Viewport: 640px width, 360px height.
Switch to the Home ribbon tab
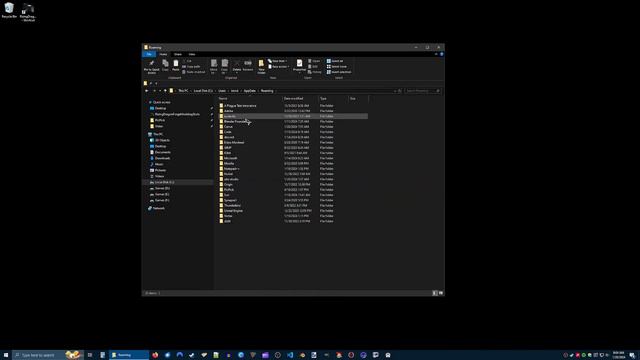pos(163,54)
